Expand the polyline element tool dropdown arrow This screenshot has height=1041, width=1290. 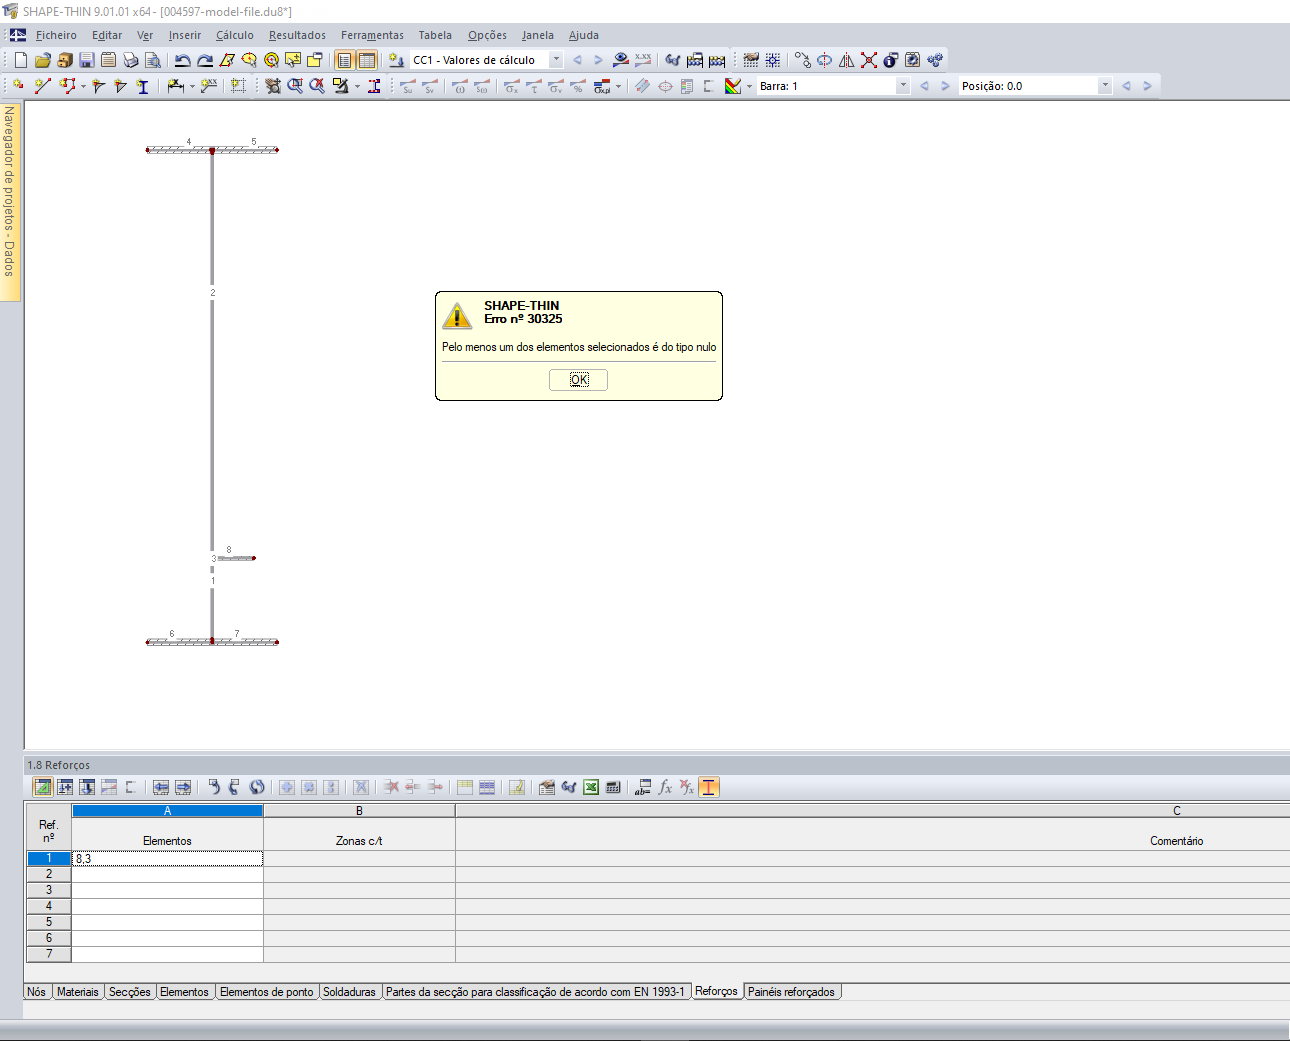point(83,86)
